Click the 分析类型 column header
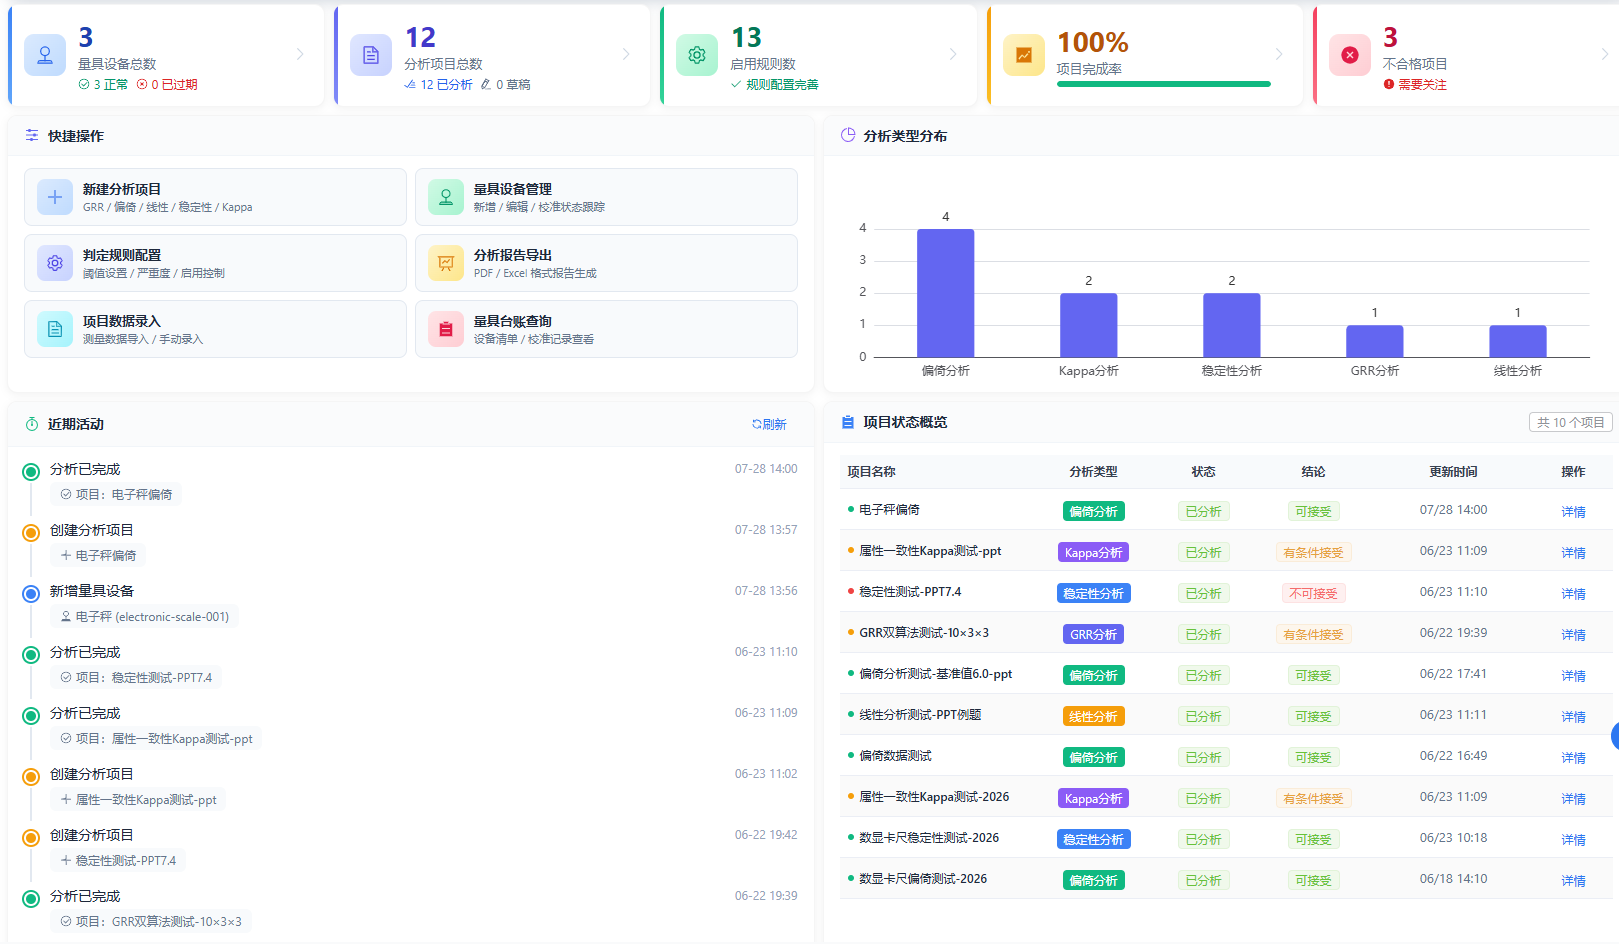 (1093, 472)
